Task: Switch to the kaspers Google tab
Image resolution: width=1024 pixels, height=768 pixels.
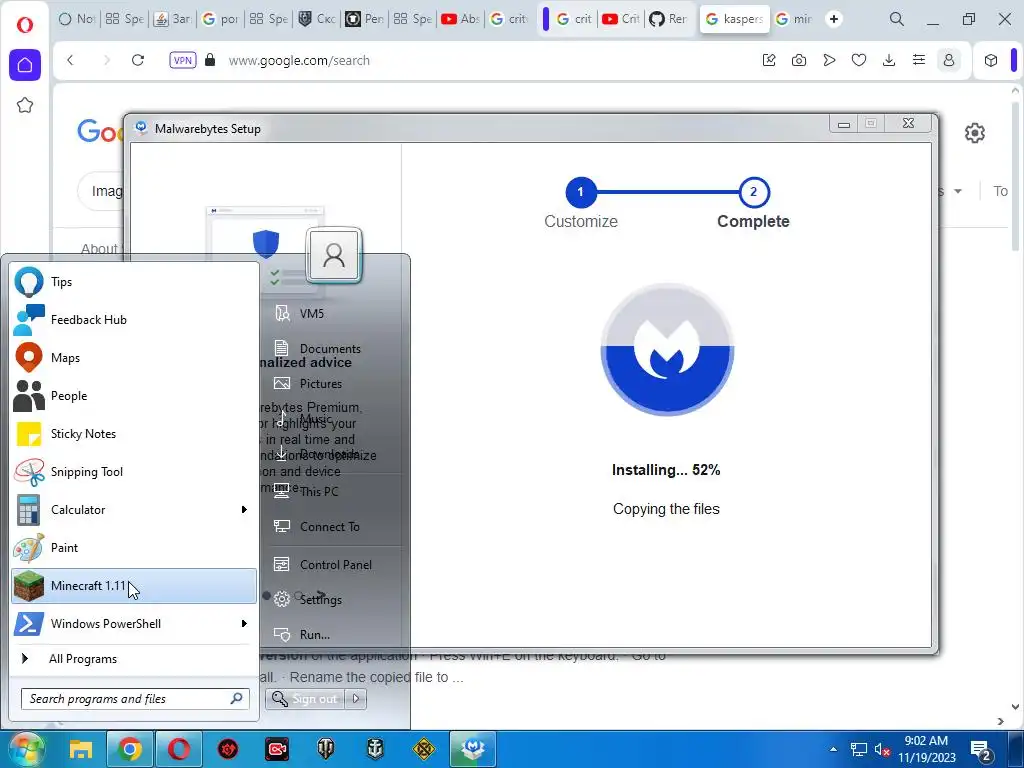Action: click(x=734, y=19)
